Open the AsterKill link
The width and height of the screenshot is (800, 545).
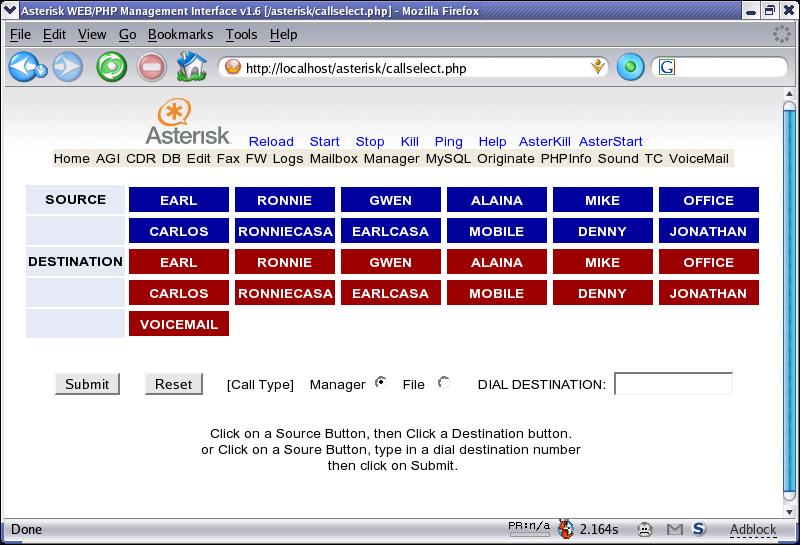544,142
